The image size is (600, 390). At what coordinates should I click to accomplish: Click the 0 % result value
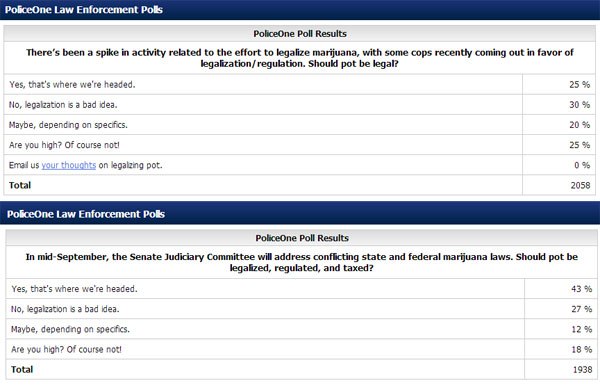point(582,165)
